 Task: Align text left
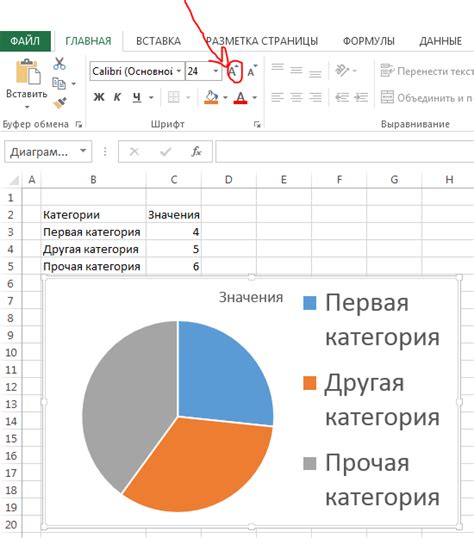[277, 97]
